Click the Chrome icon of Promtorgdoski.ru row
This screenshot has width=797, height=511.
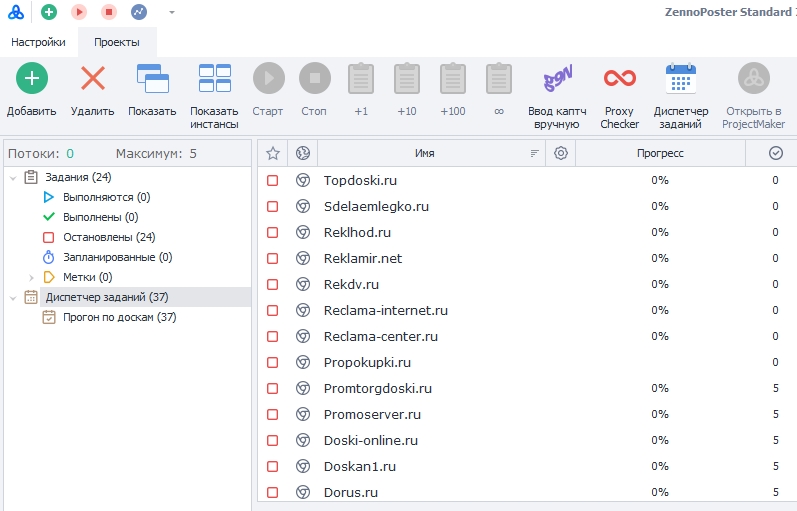303,388
